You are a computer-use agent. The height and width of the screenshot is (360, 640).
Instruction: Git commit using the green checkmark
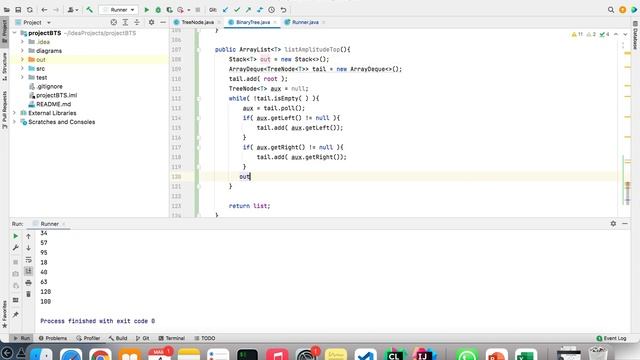pyautogui.click(x=237, y=10)
